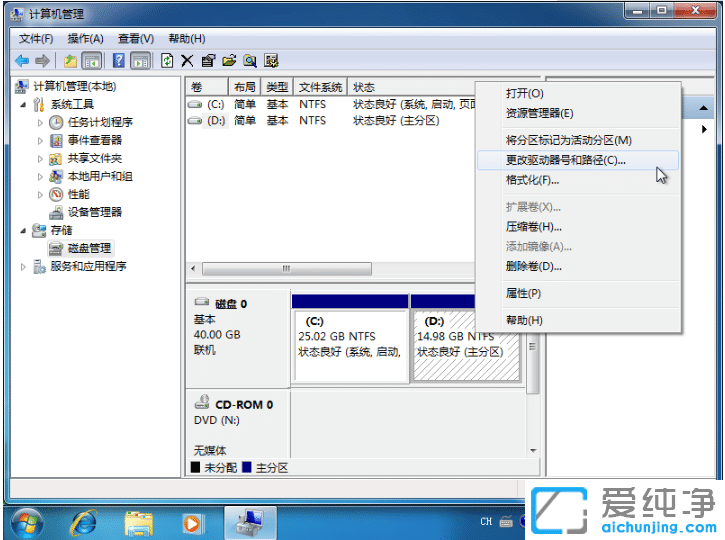Click the Up one level folder icon
Image resolution: width=725 pixels, height=540 pixels.
point(70,61)
